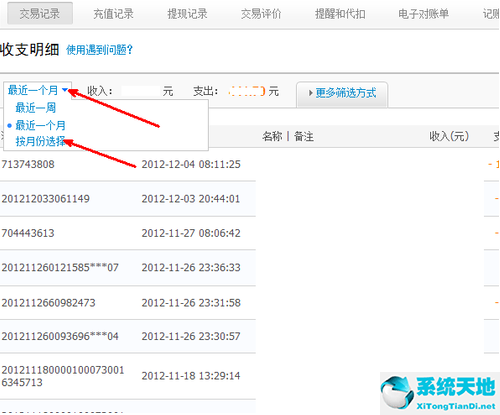Click transaction number 201211260093696***04
Screen dimensions: 500x415
60,336
